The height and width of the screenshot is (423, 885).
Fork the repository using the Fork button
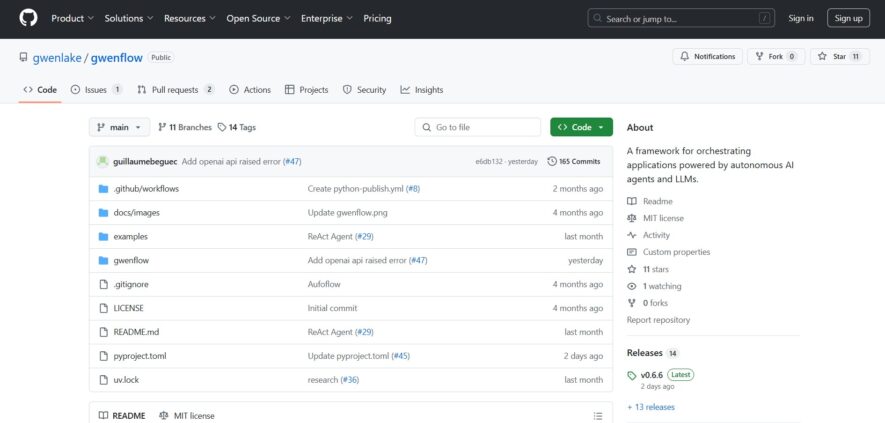(x=776, y=56)
